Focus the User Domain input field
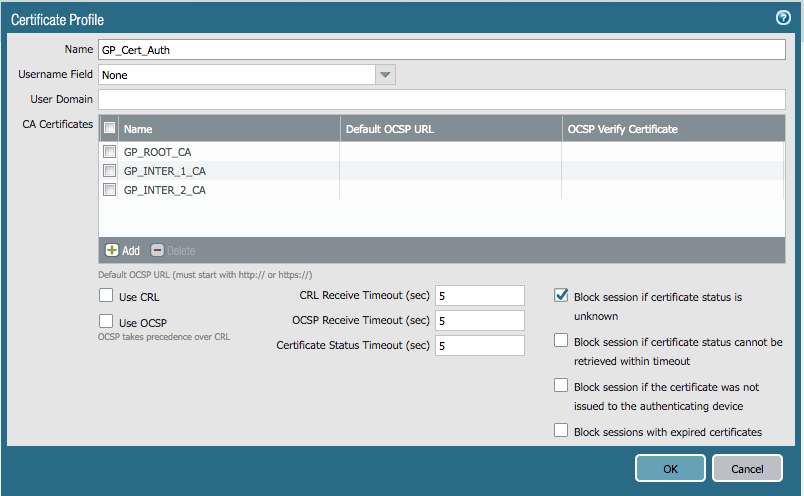 coord(441,99)
